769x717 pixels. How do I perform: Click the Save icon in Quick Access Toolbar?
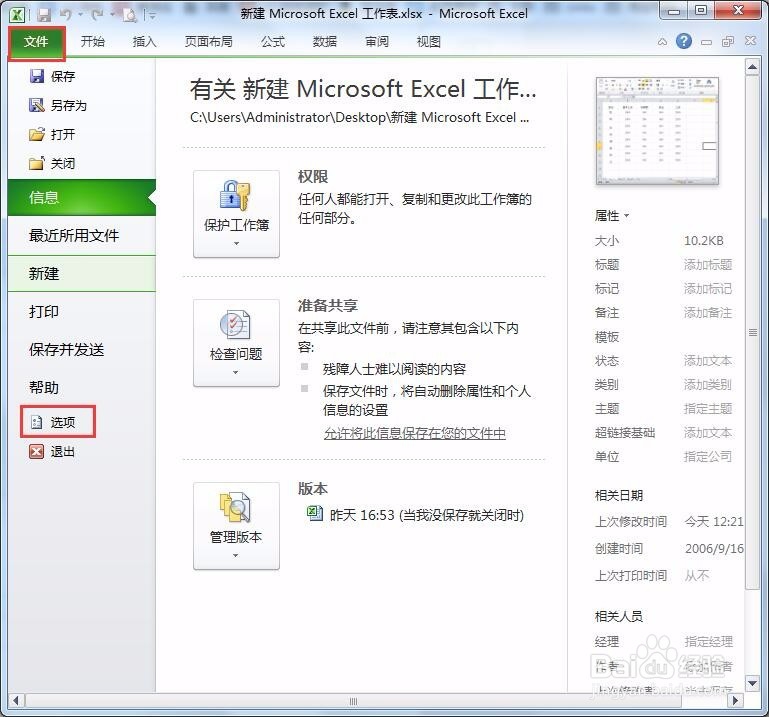tap(44, 15)
